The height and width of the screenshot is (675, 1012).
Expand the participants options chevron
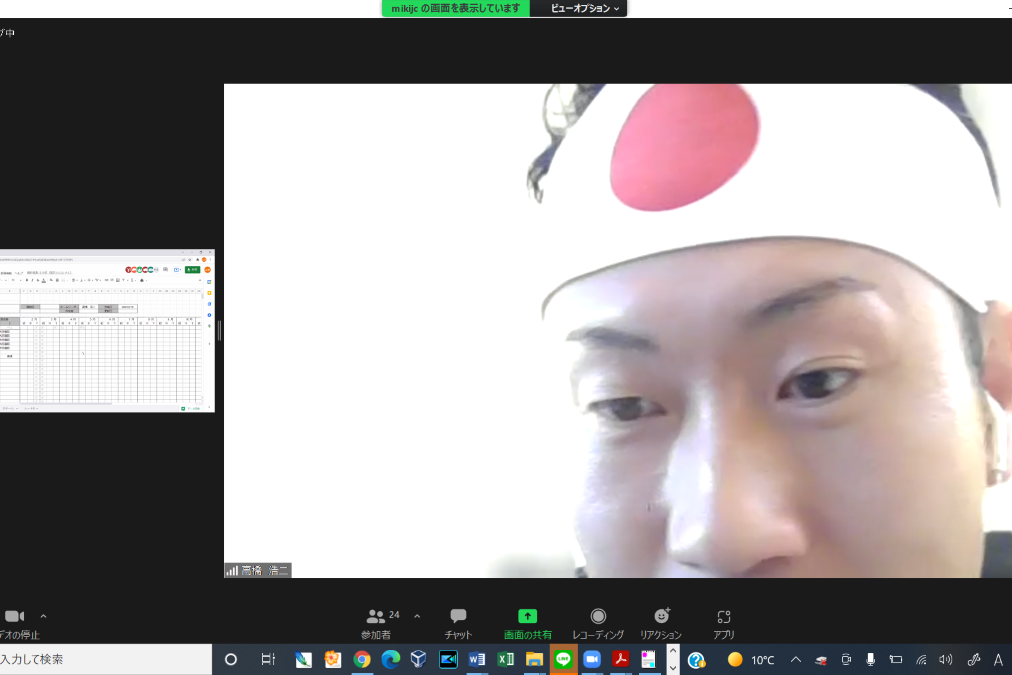417,616
